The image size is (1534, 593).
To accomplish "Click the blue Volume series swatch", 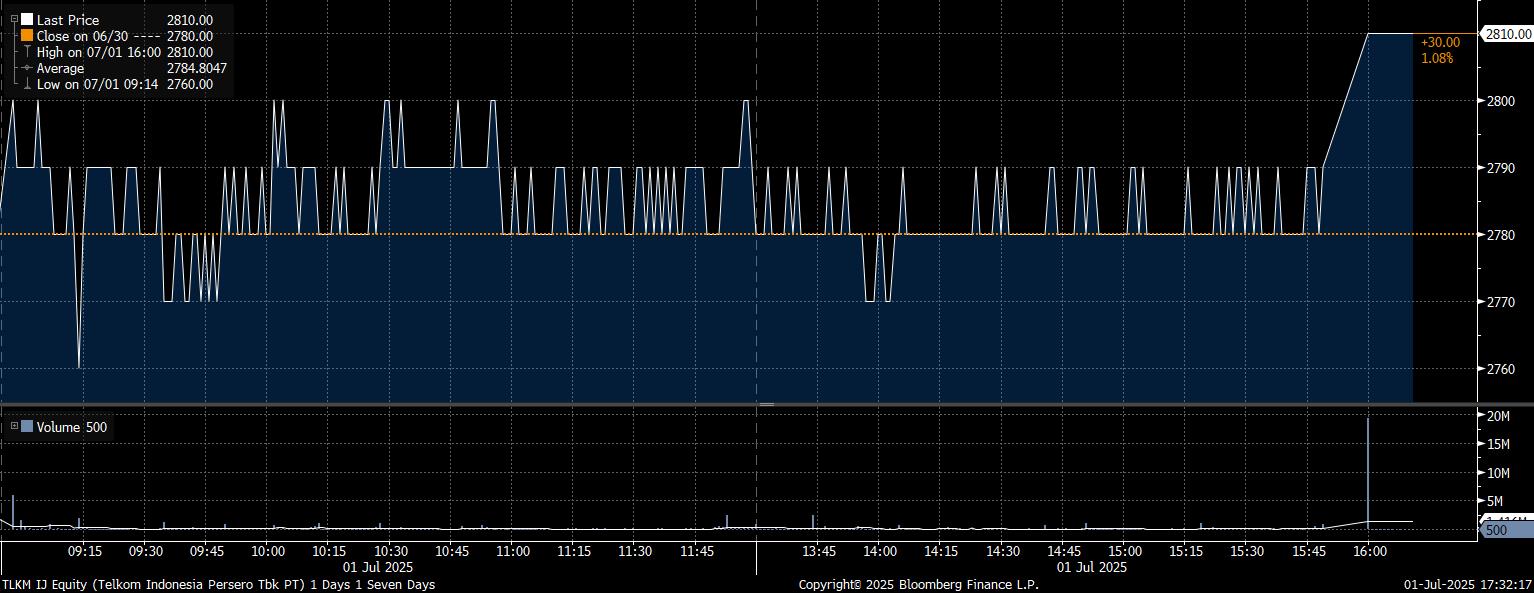I will point(27,427).
